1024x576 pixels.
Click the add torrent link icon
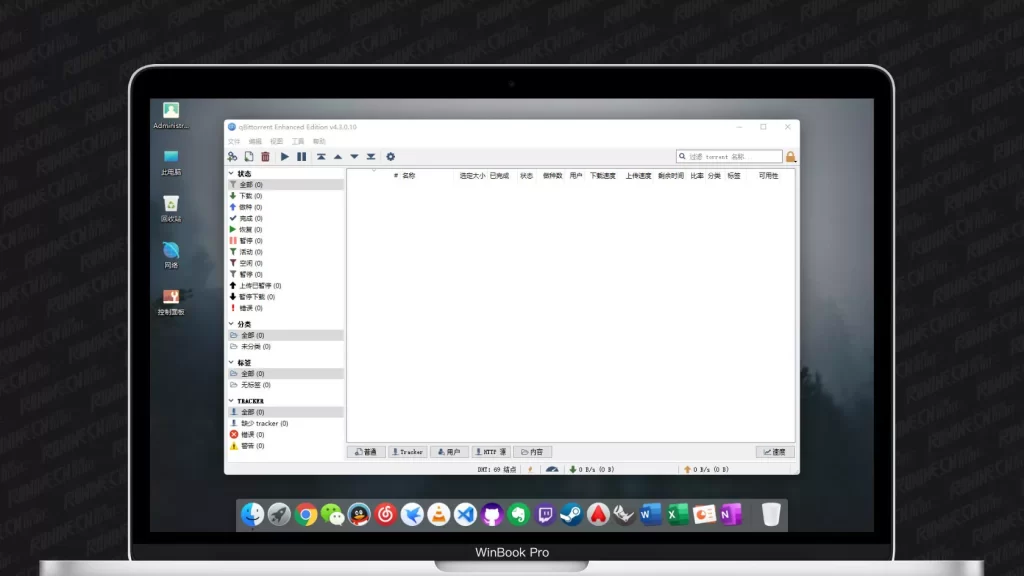tap(233, 157)
